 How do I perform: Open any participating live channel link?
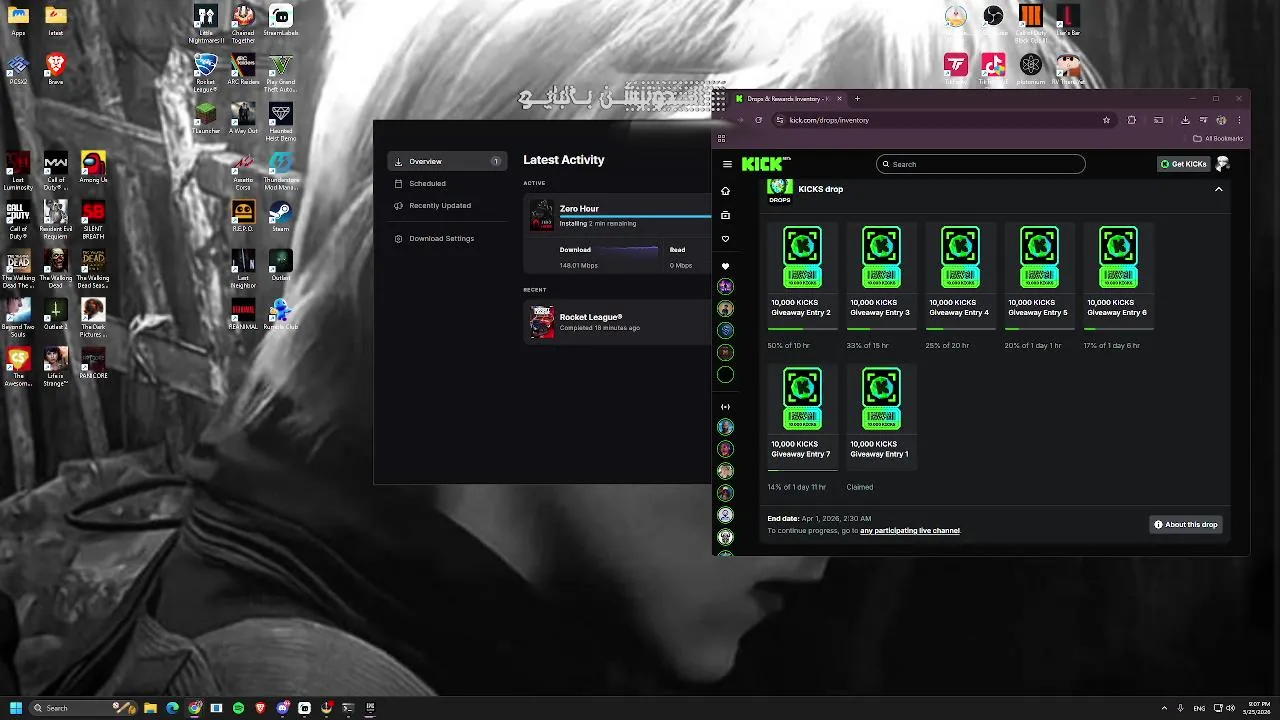pyautogui.click(x=910, y=531)
